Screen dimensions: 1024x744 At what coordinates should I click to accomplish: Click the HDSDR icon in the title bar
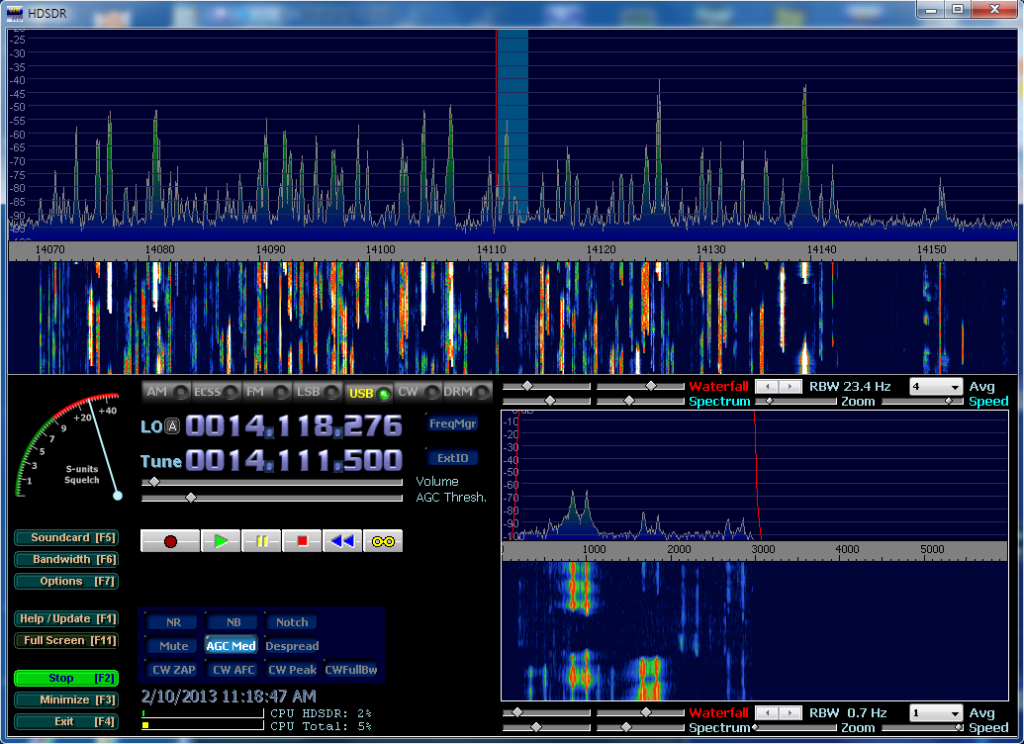click(13, 13)
